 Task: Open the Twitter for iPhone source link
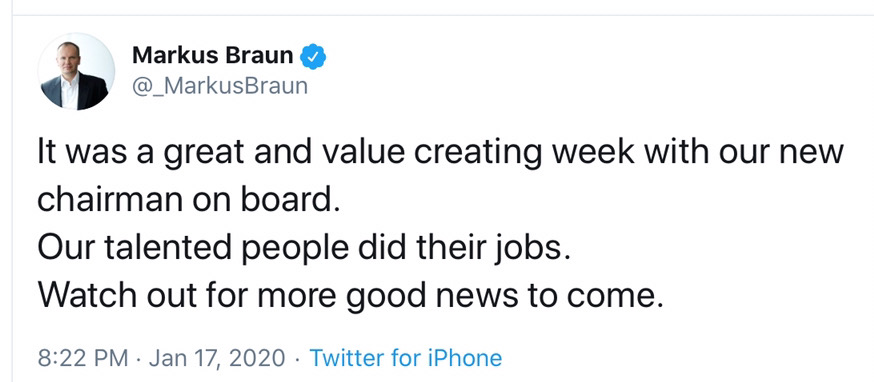[405, 357]
